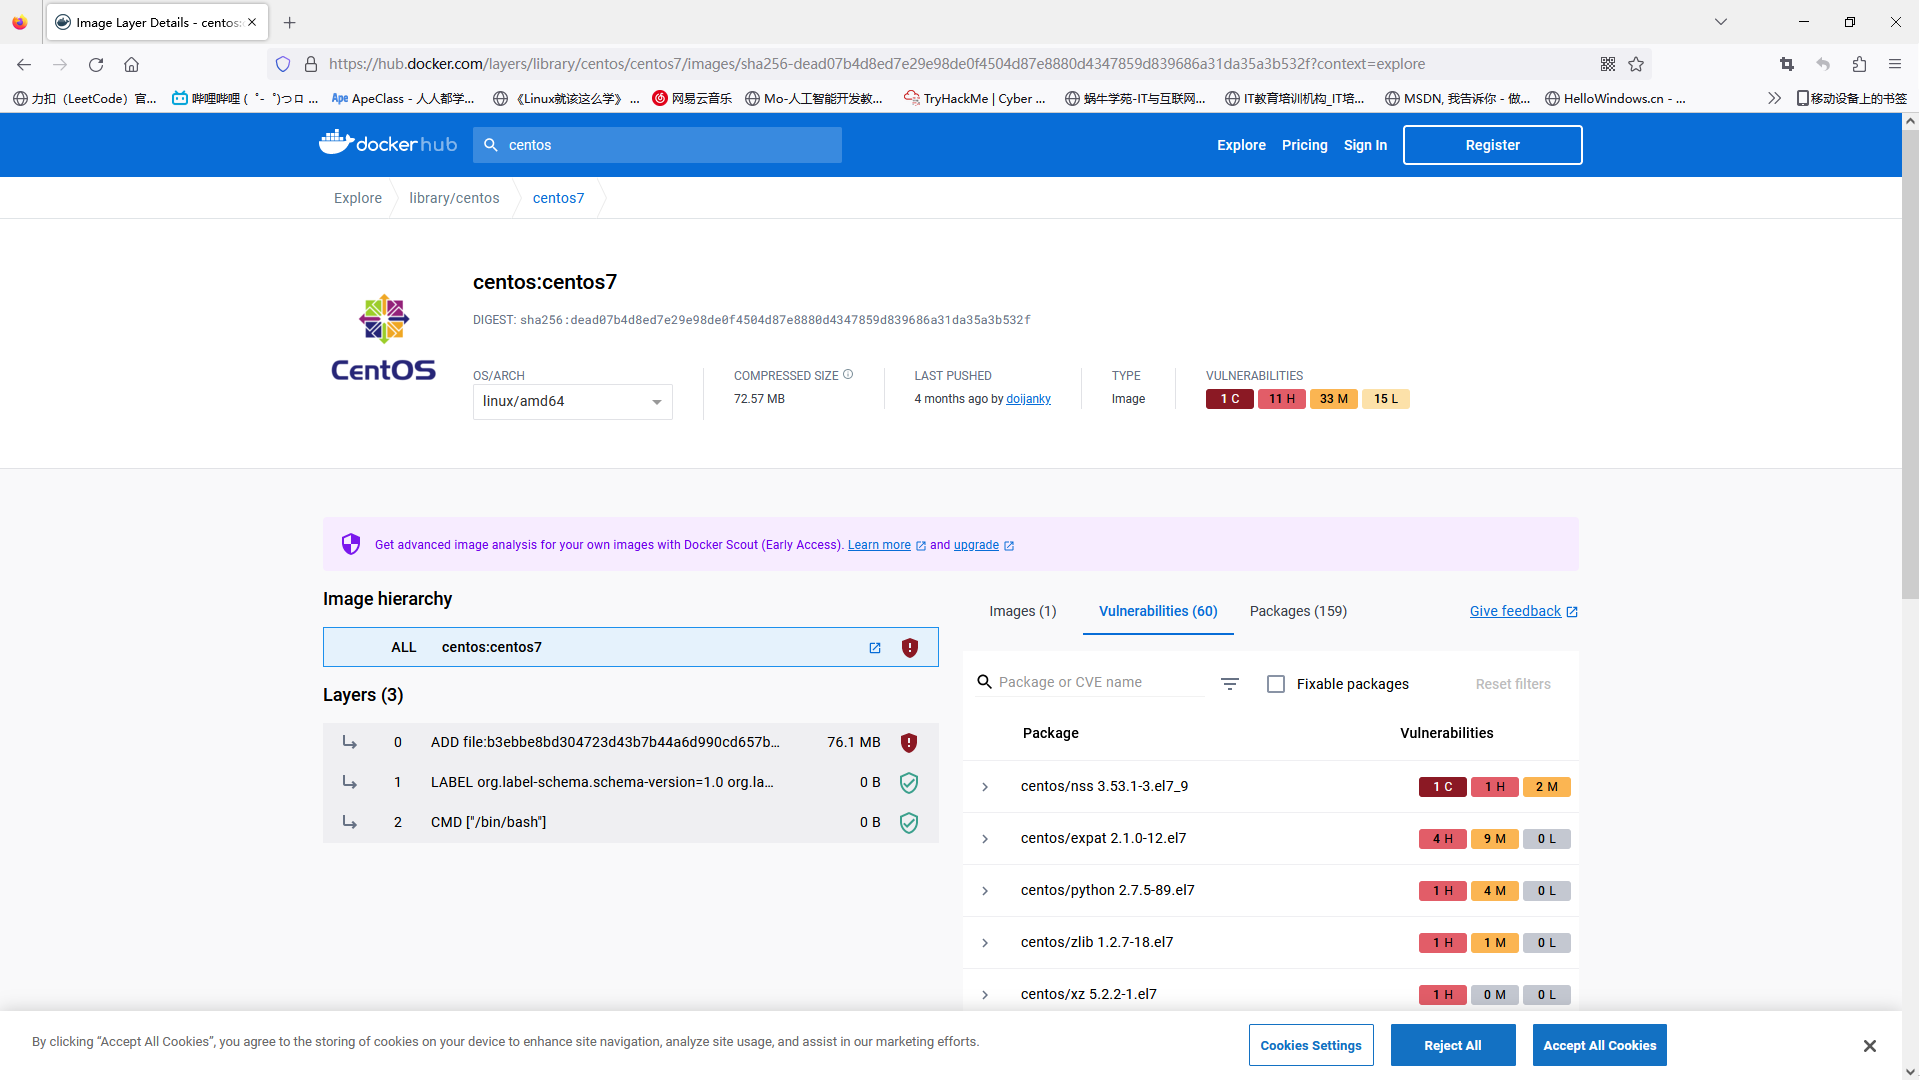This screenshot has width=1920, height=1080.
Task: Switch to the Packages (159) tab
Action: (x=1298, y=611)
